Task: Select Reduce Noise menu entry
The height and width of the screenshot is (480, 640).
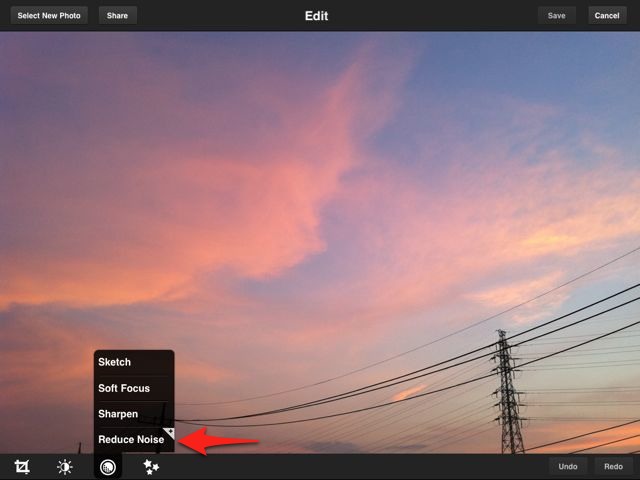Action: click(134, 440)
